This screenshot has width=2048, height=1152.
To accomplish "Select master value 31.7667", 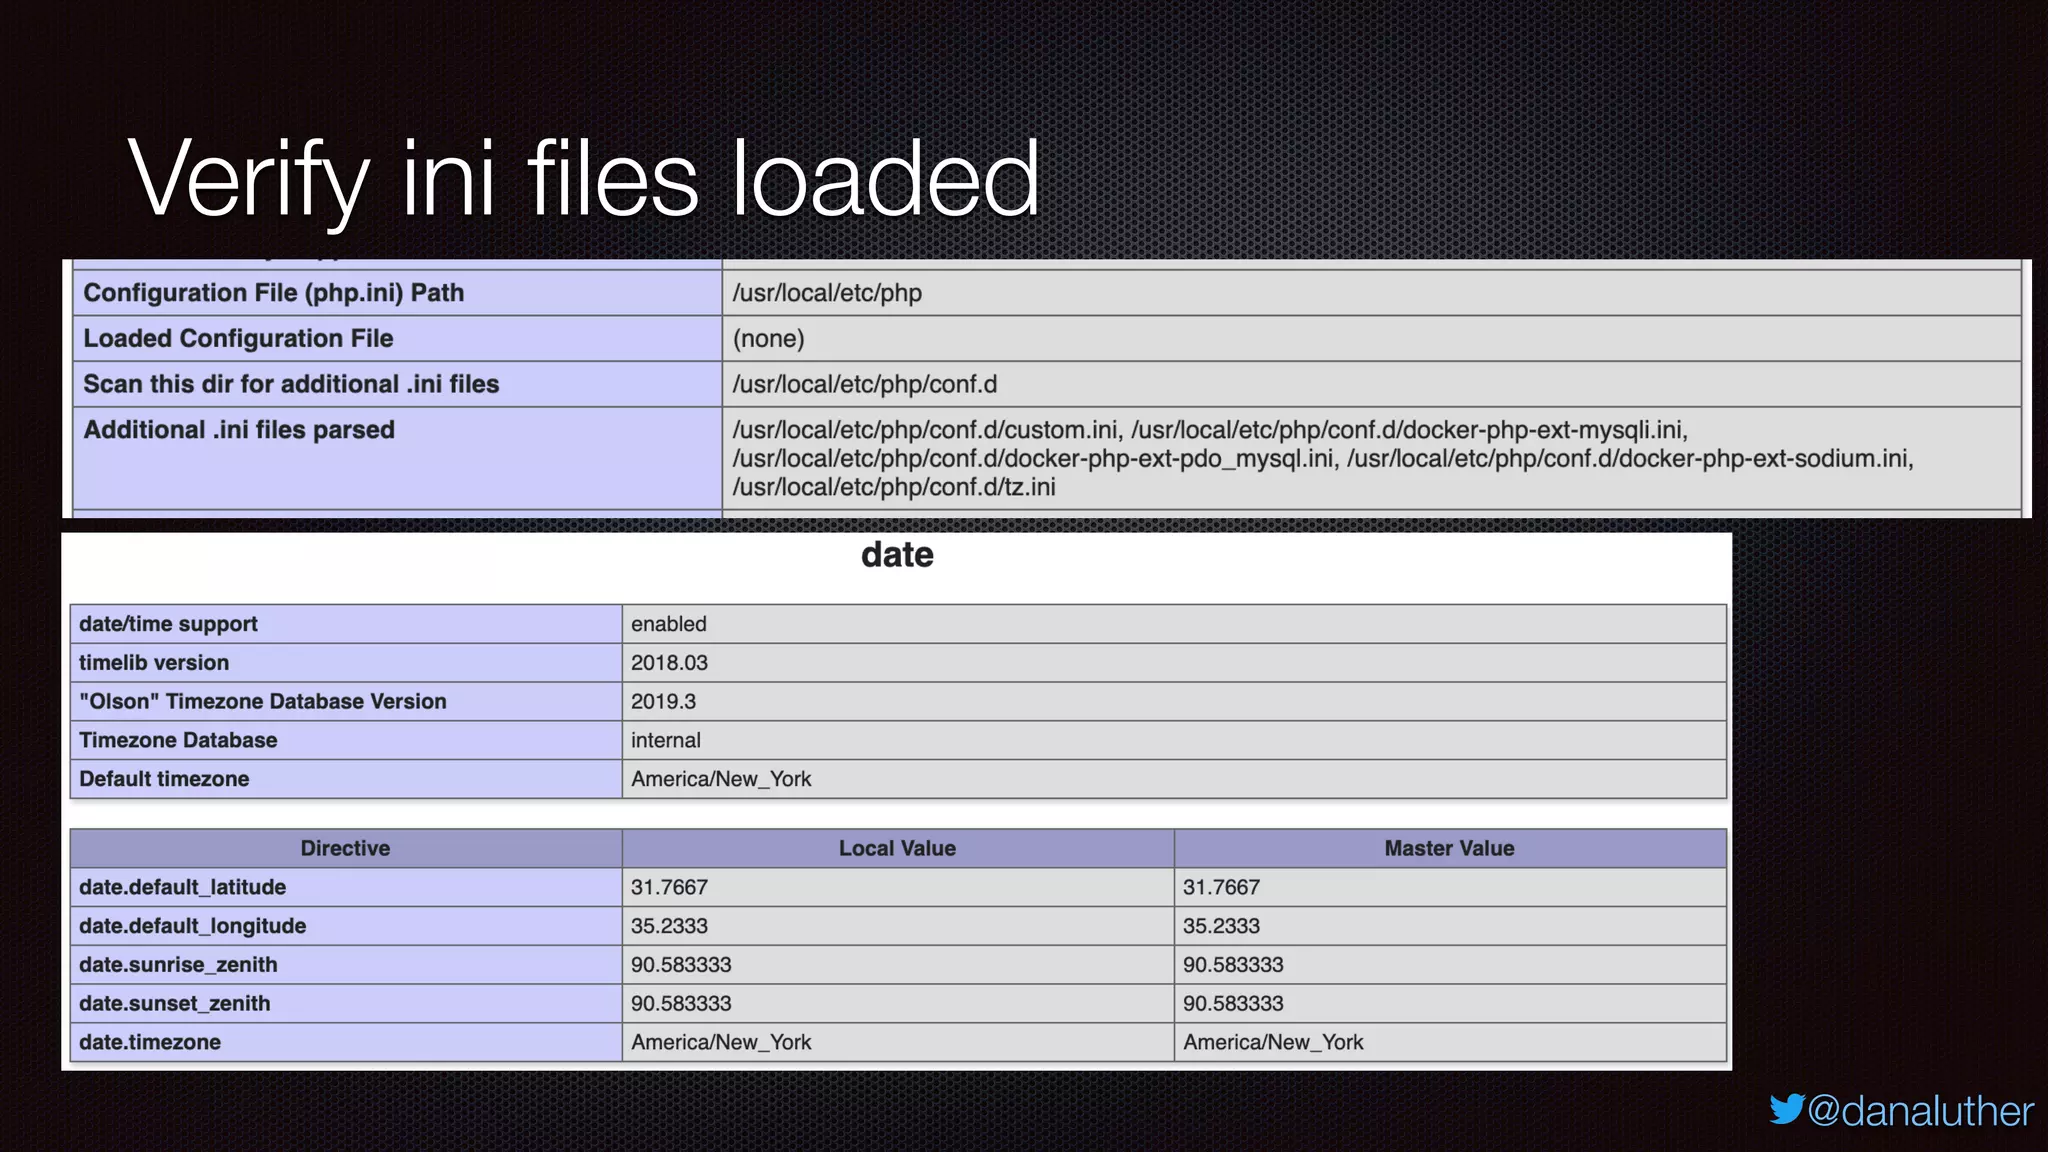I will click(1221, 887).
